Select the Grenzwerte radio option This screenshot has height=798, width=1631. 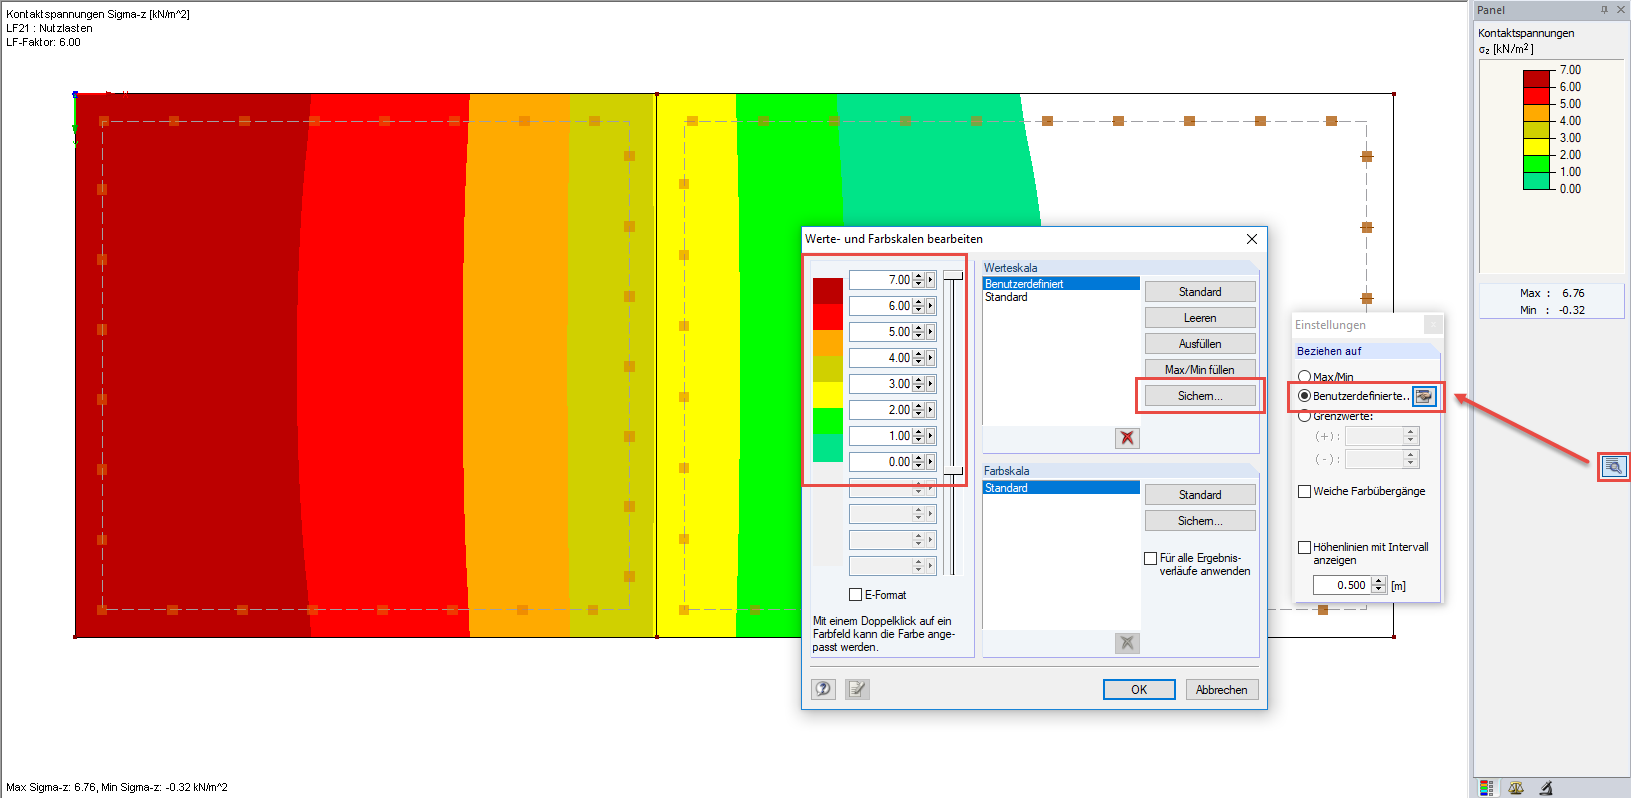click(x=1304, y=416)
